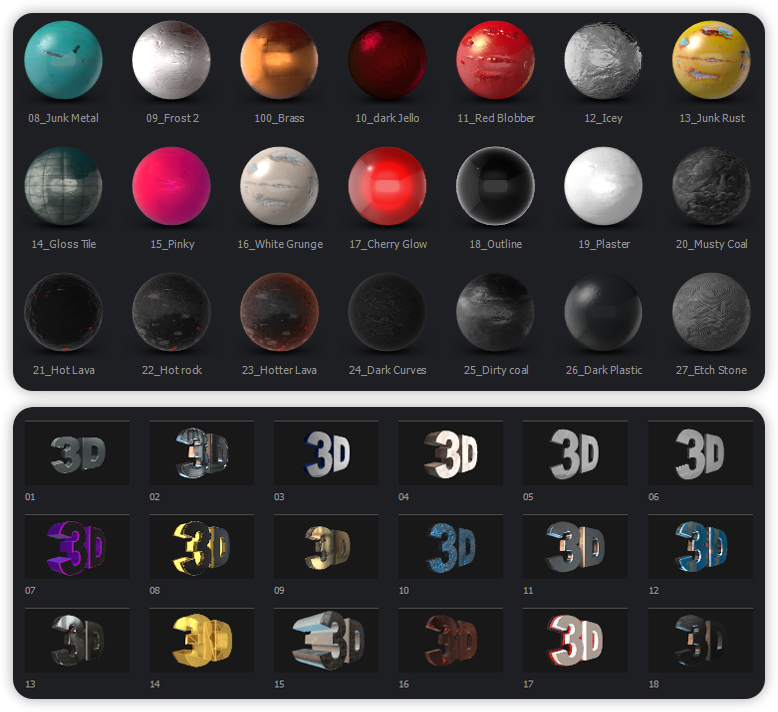778x712 pixels.
Task: Click the '18_Outline' label text
Action: click(x=496, y=244)
